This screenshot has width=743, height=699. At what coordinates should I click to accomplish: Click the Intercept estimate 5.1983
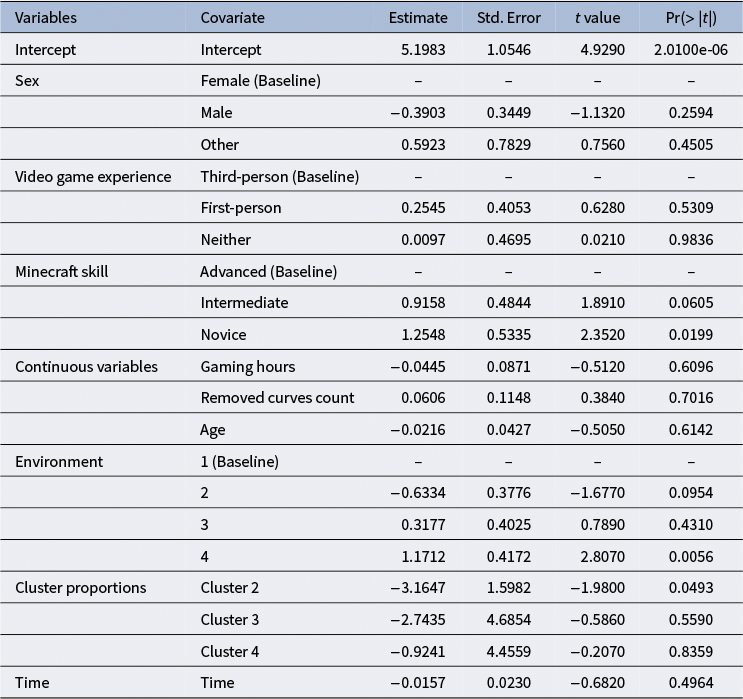point(423,50)
